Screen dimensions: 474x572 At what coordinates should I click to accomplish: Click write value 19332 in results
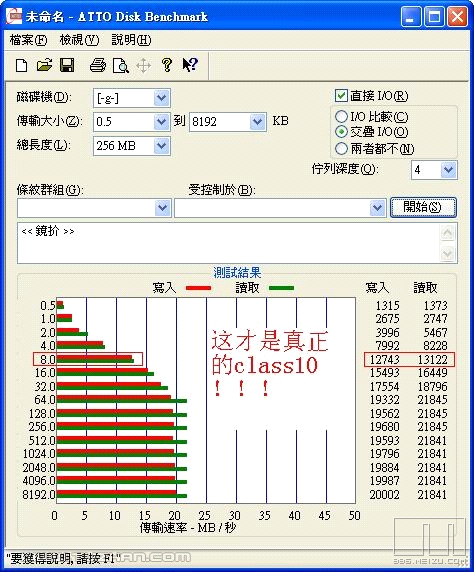384,400
